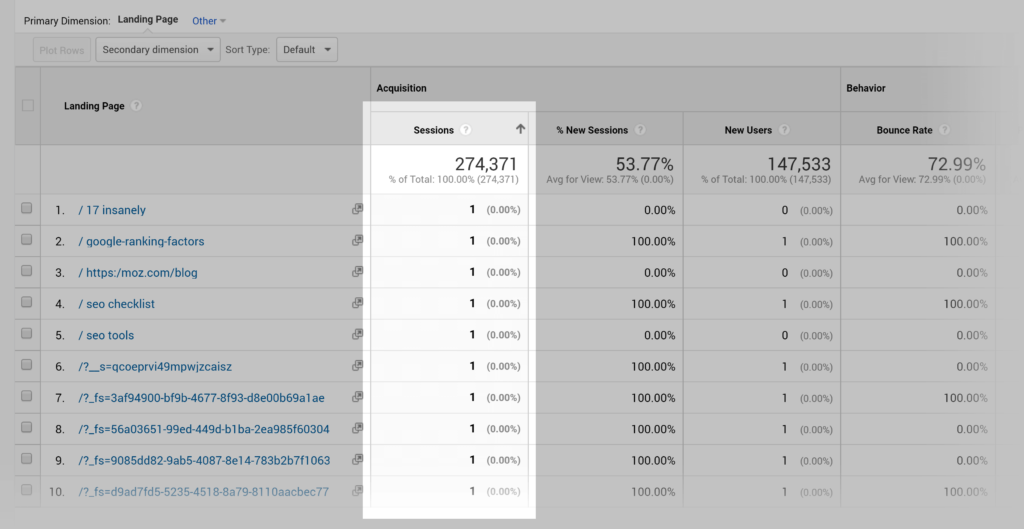Click help icon next to Bounce Rate header

pos(944,130)
